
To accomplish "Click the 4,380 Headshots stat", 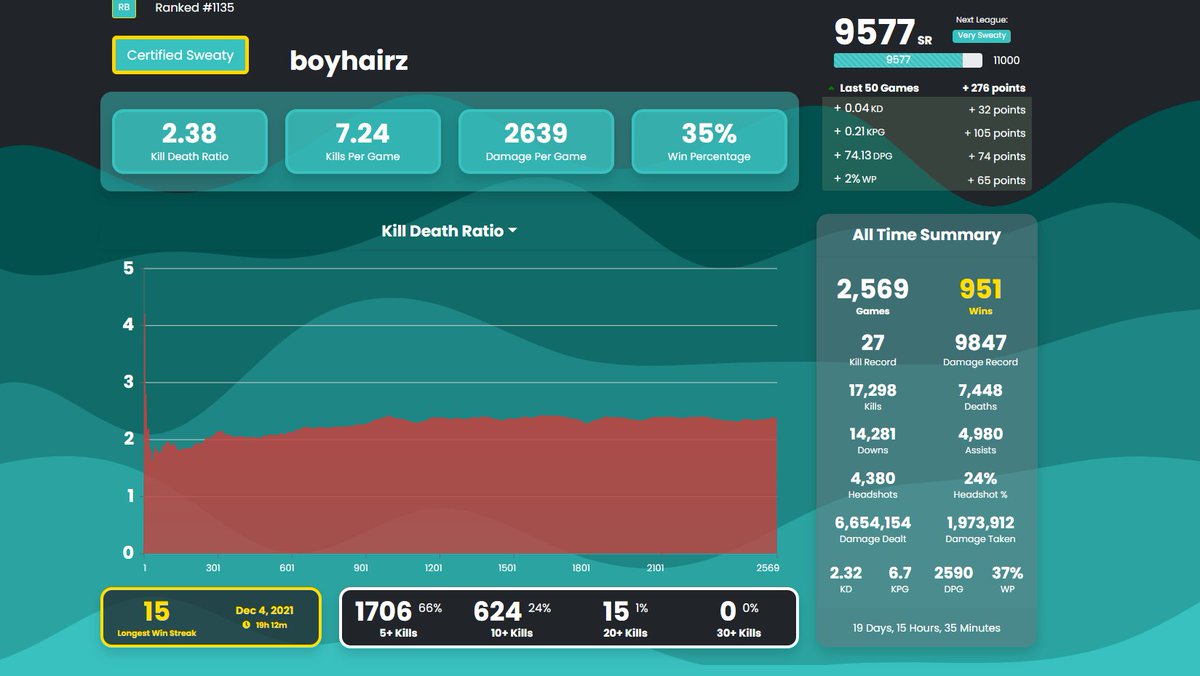I will 873,484.
